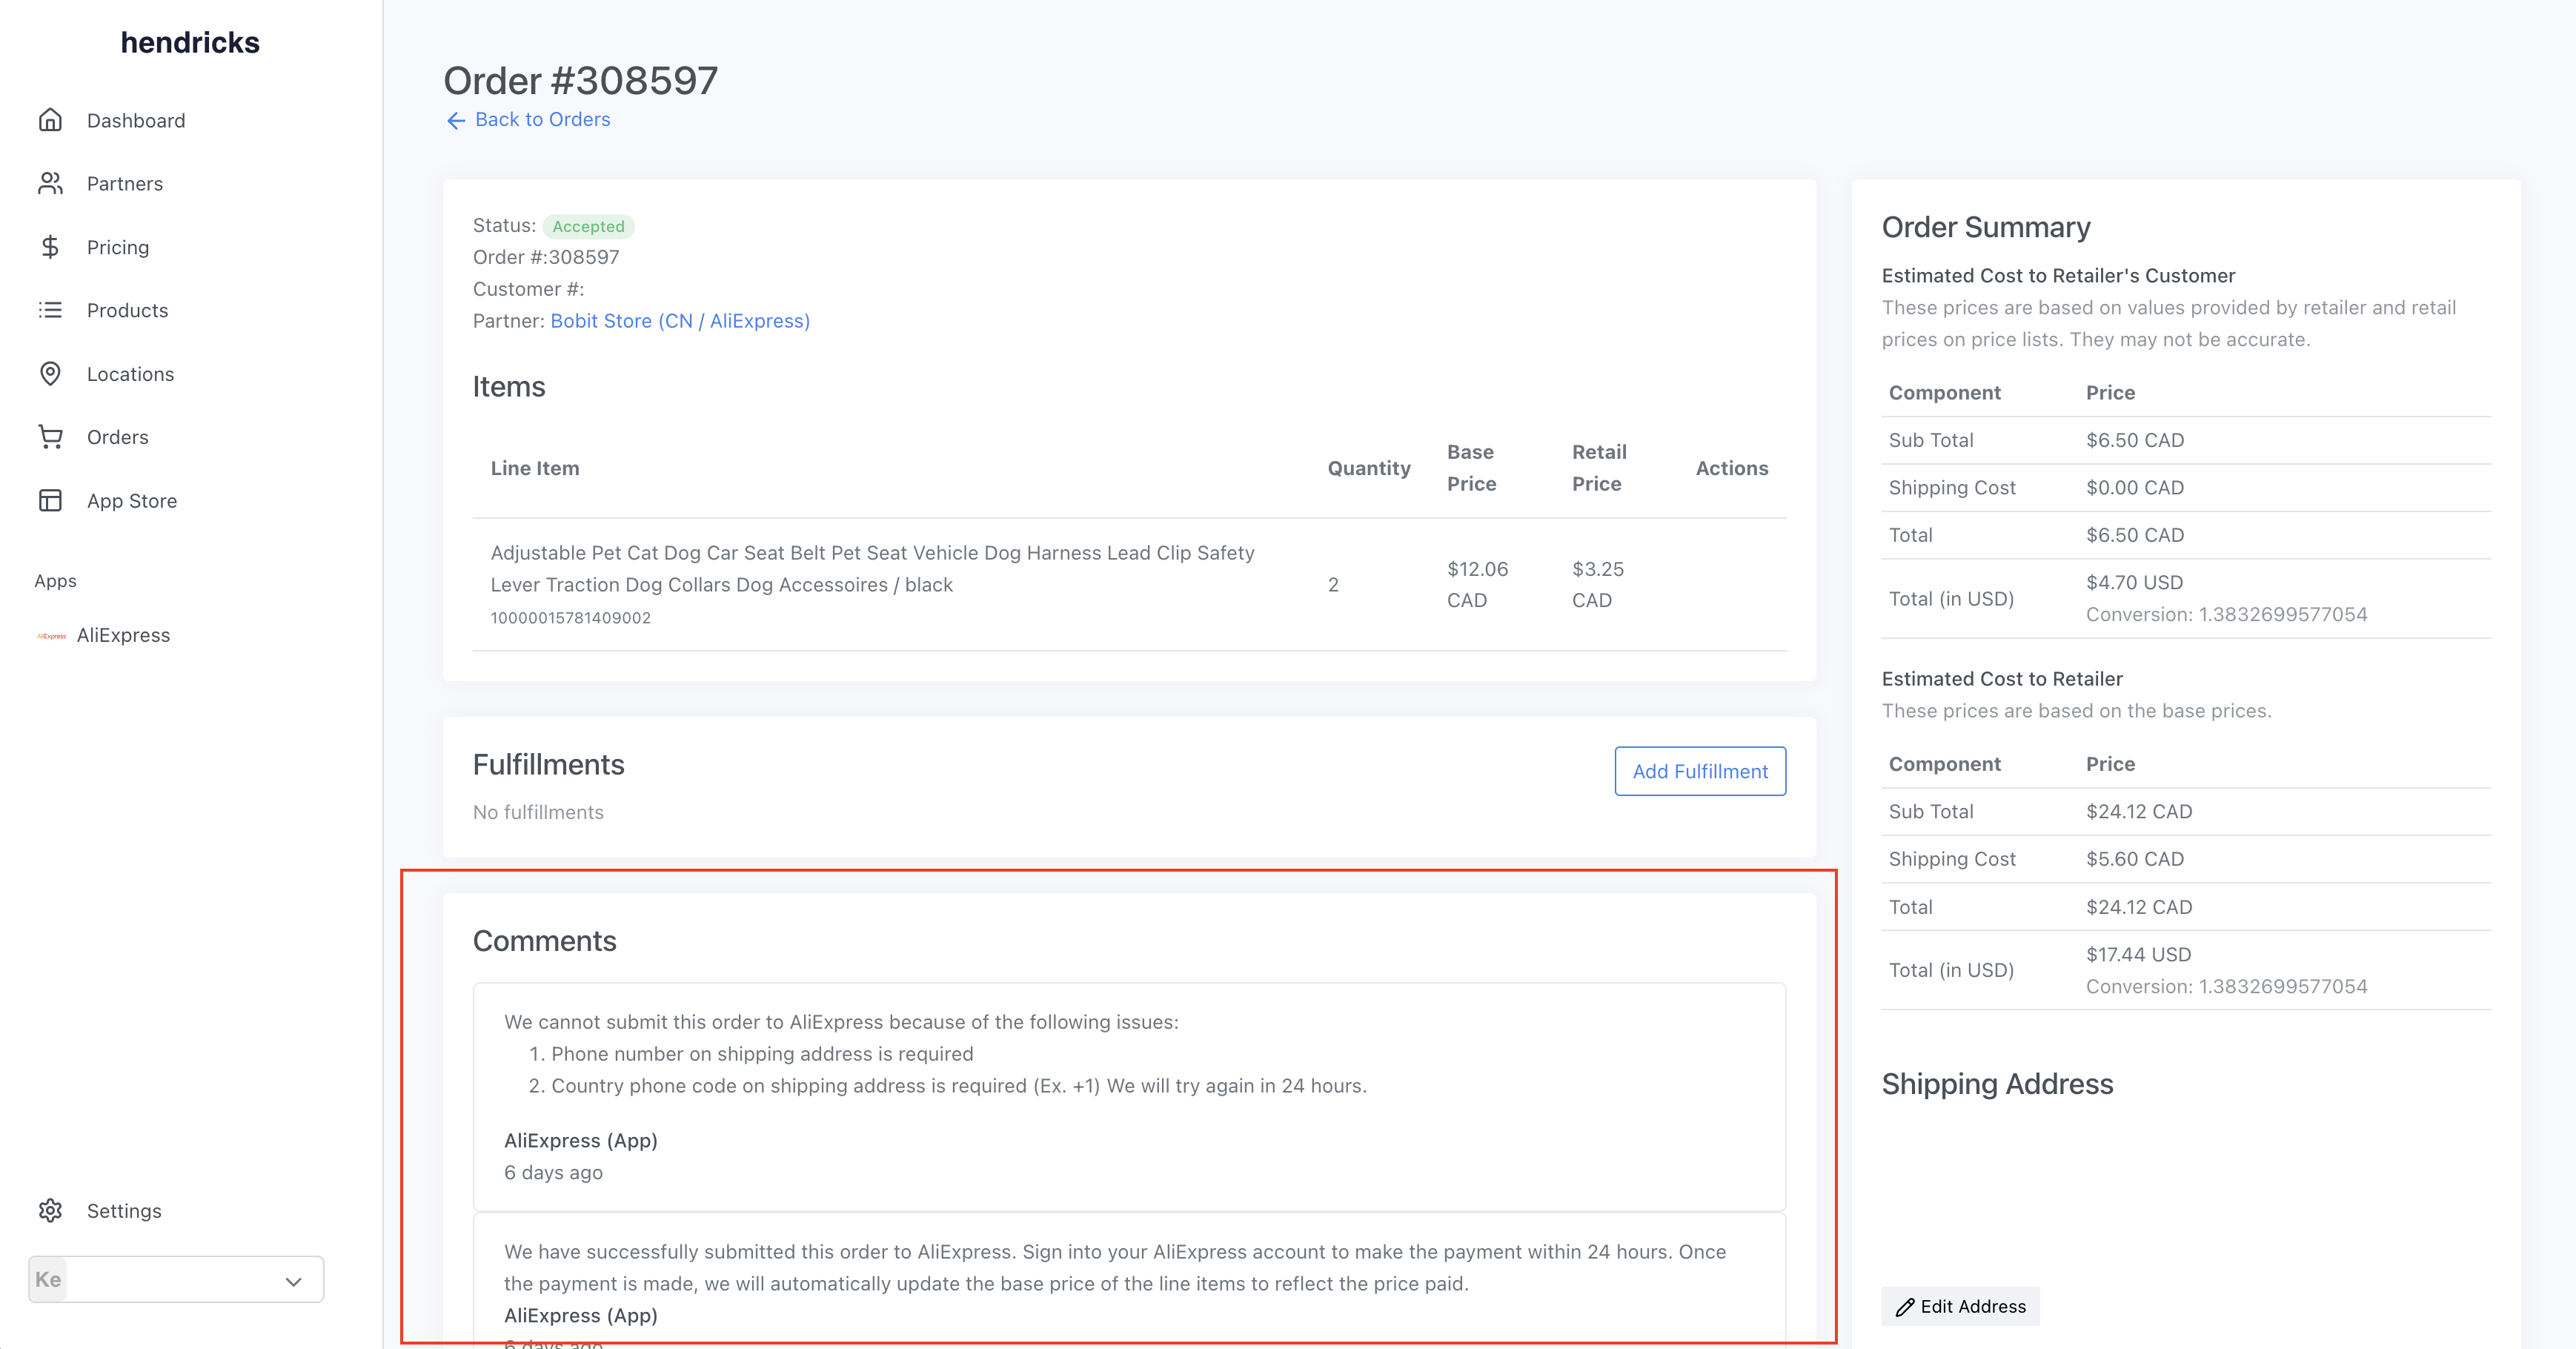2576x1349 pixels.
Task: Click the SKU 10000015781409002
Action: (x=570, y=618)
